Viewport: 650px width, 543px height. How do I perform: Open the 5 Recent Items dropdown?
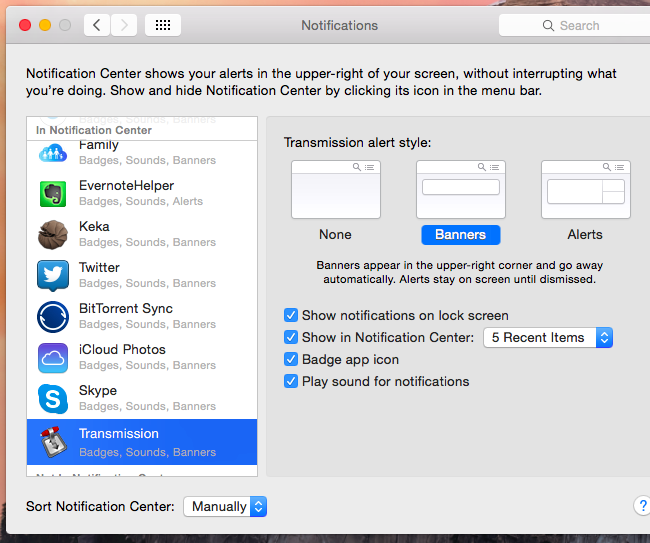548,337
